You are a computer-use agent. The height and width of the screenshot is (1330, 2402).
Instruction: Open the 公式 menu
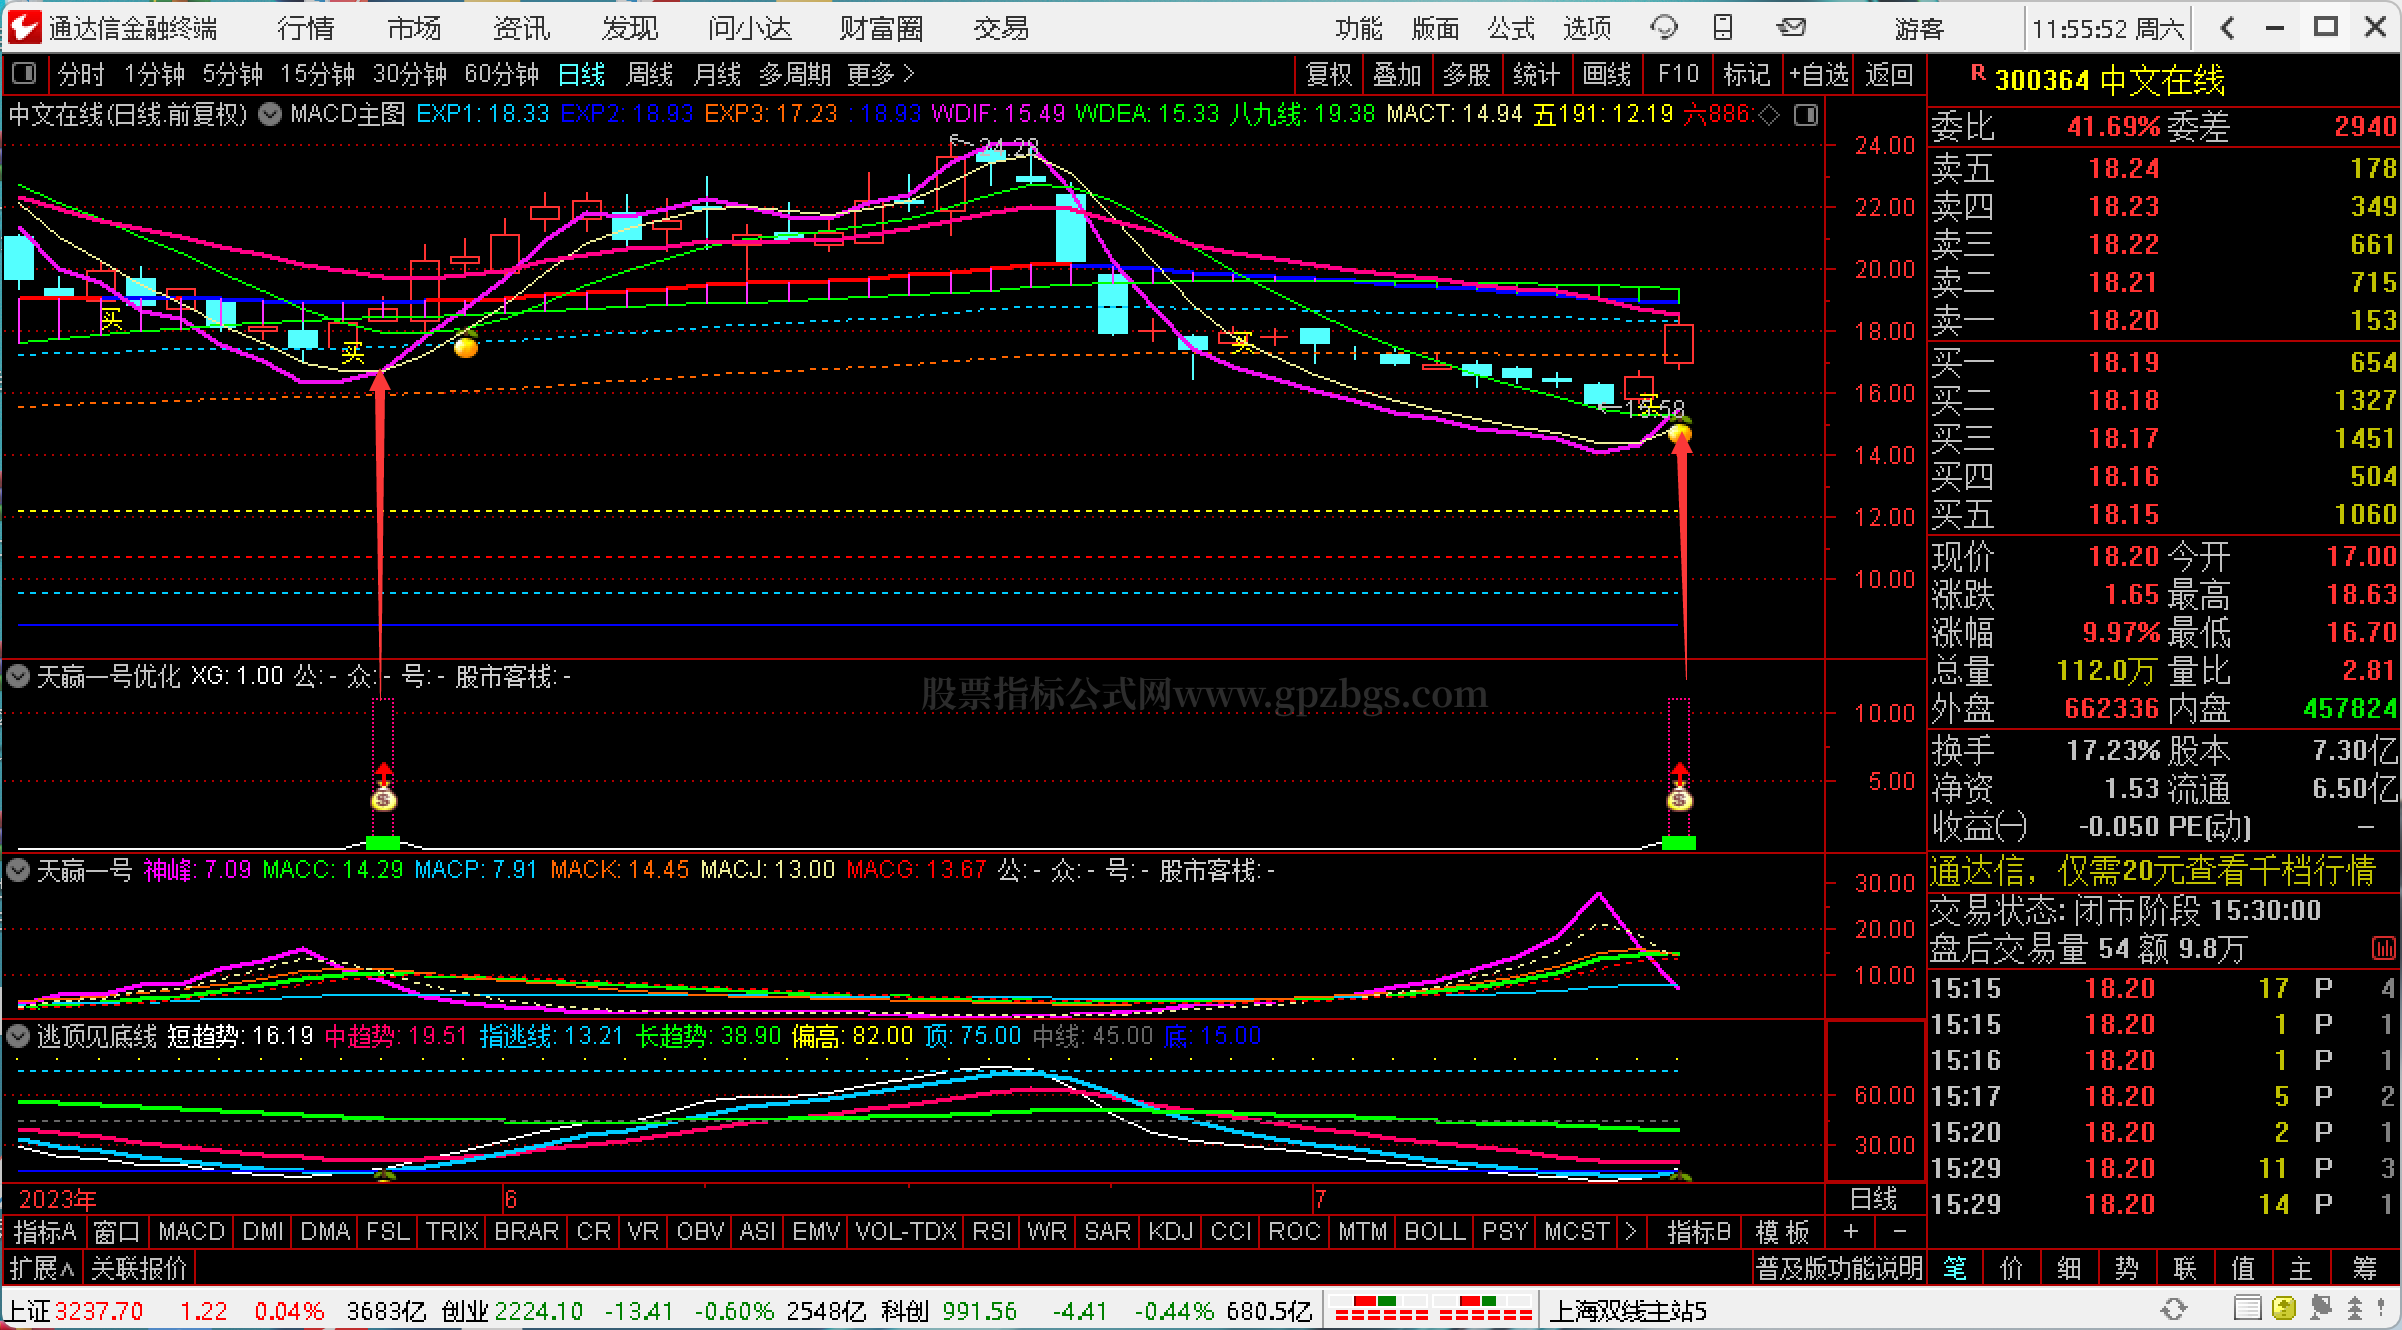pos(1511,28)
